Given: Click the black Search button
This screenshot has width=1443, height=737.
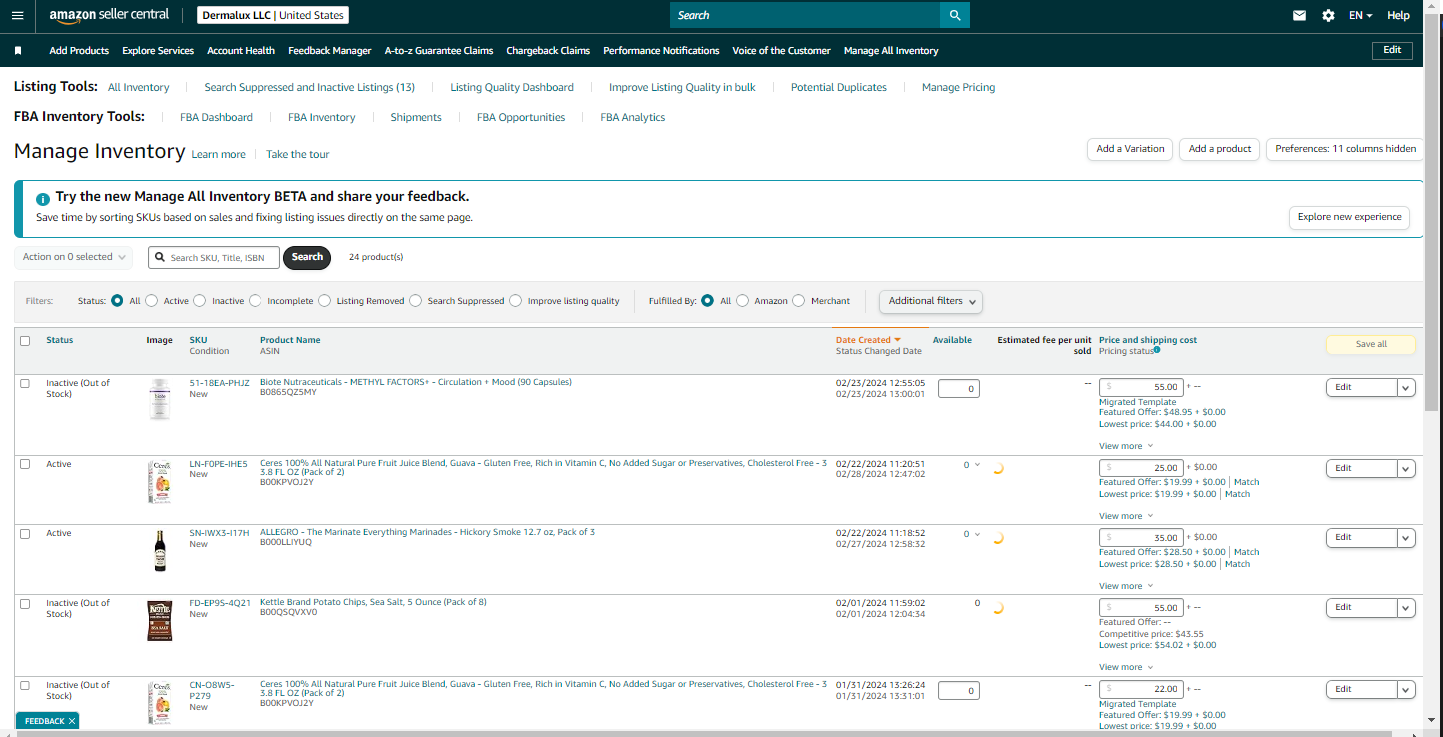Looking at the screenshot, I should (x=307, y=257).
